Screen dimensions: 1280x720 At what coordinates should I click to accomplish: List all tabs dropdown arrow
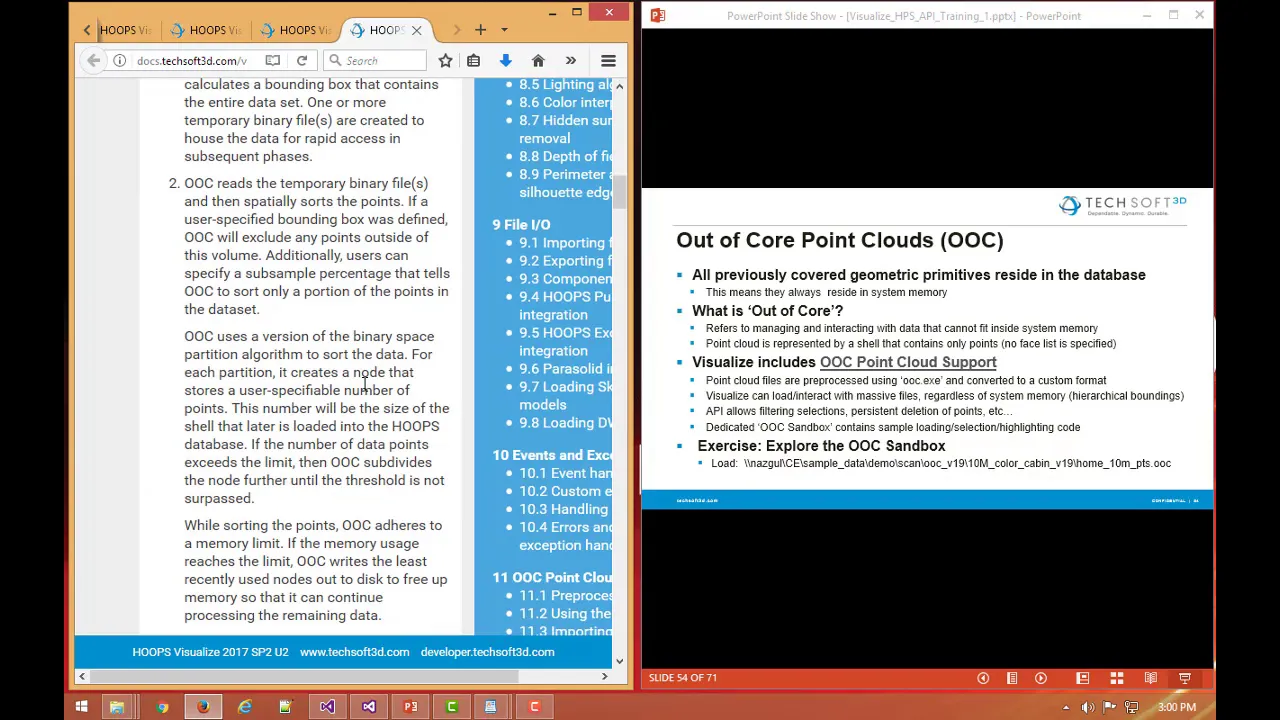click(504, 30)
